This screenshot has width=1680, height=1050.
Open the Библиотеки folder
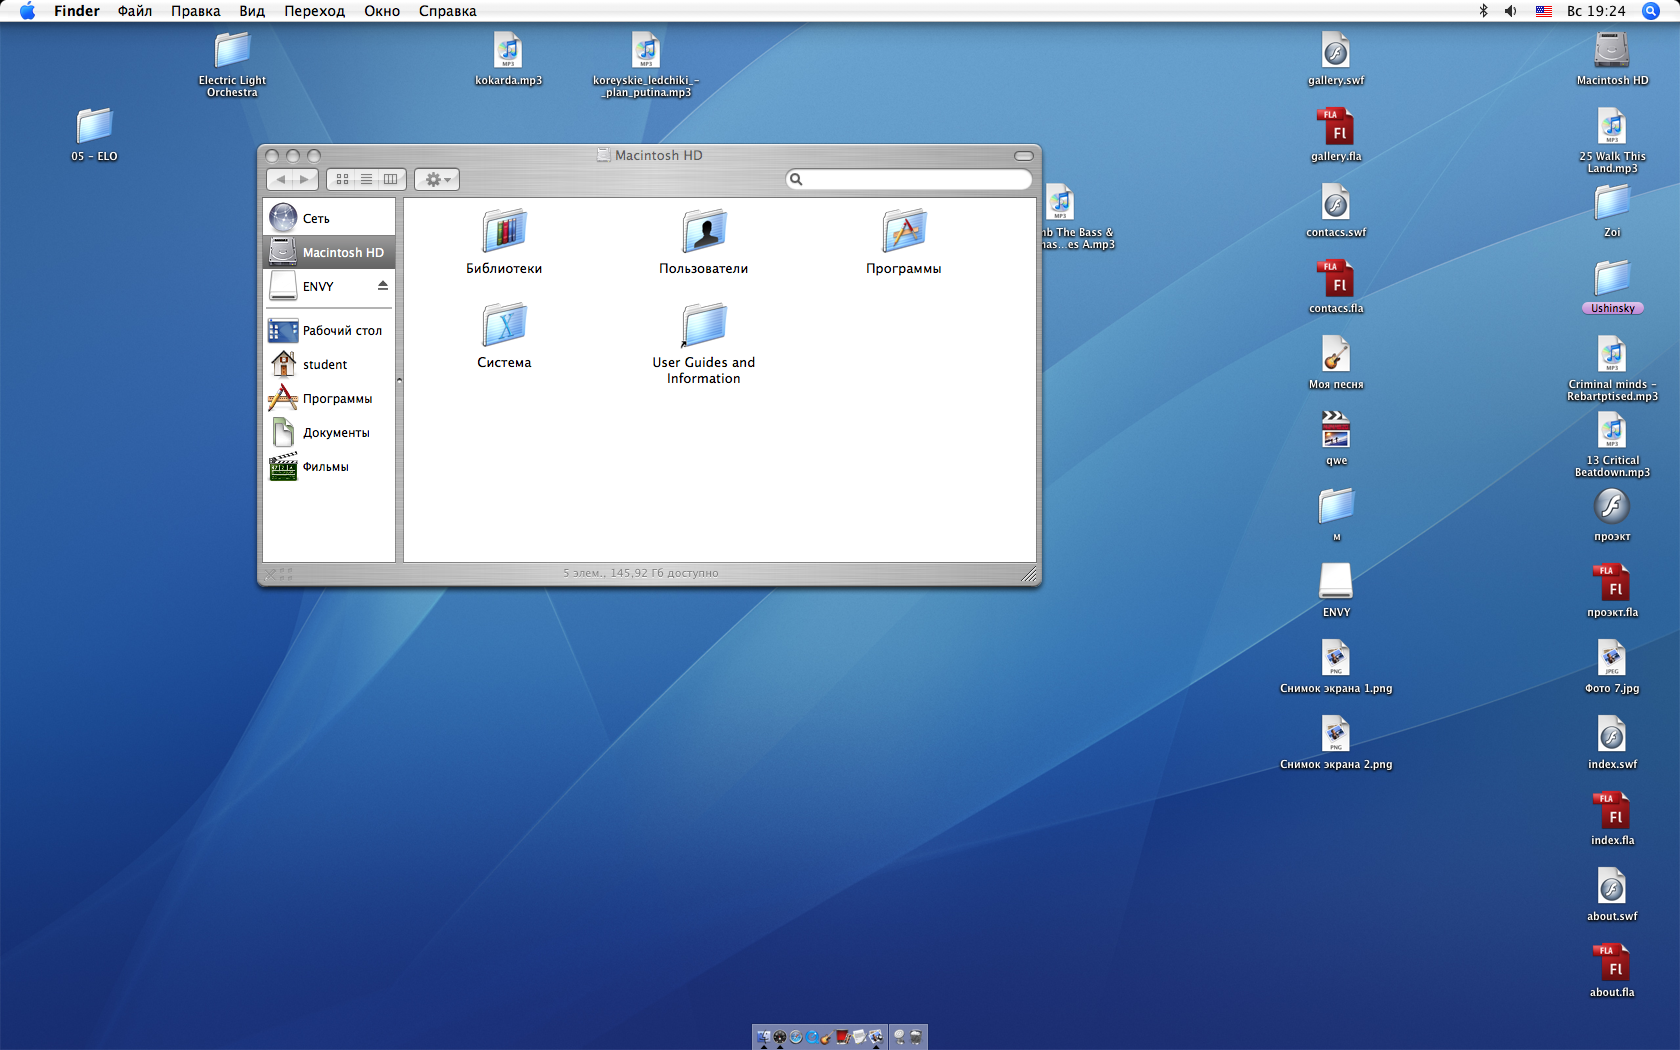point(504,241)
